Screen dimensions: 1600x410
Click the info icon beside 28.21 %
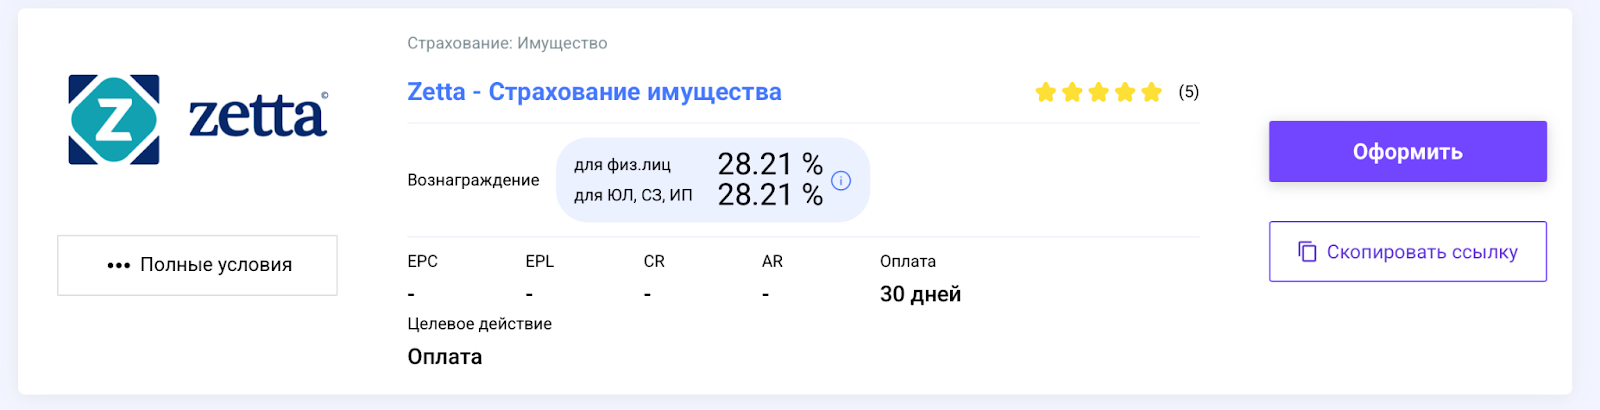pos(841,181)
